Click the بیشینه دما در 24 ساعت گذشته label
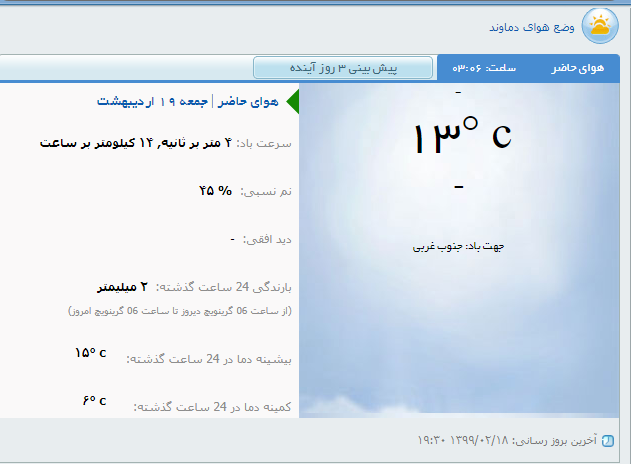This screenshot has width=631, height=464. tap(209, 359)
